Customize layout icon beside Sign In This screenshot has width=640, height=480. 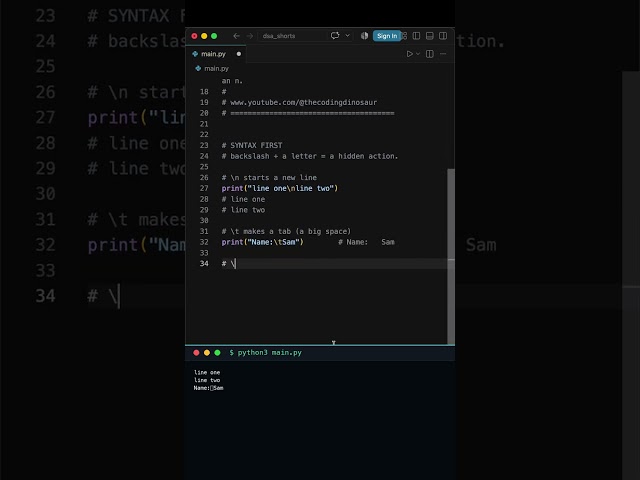point(404,36)
